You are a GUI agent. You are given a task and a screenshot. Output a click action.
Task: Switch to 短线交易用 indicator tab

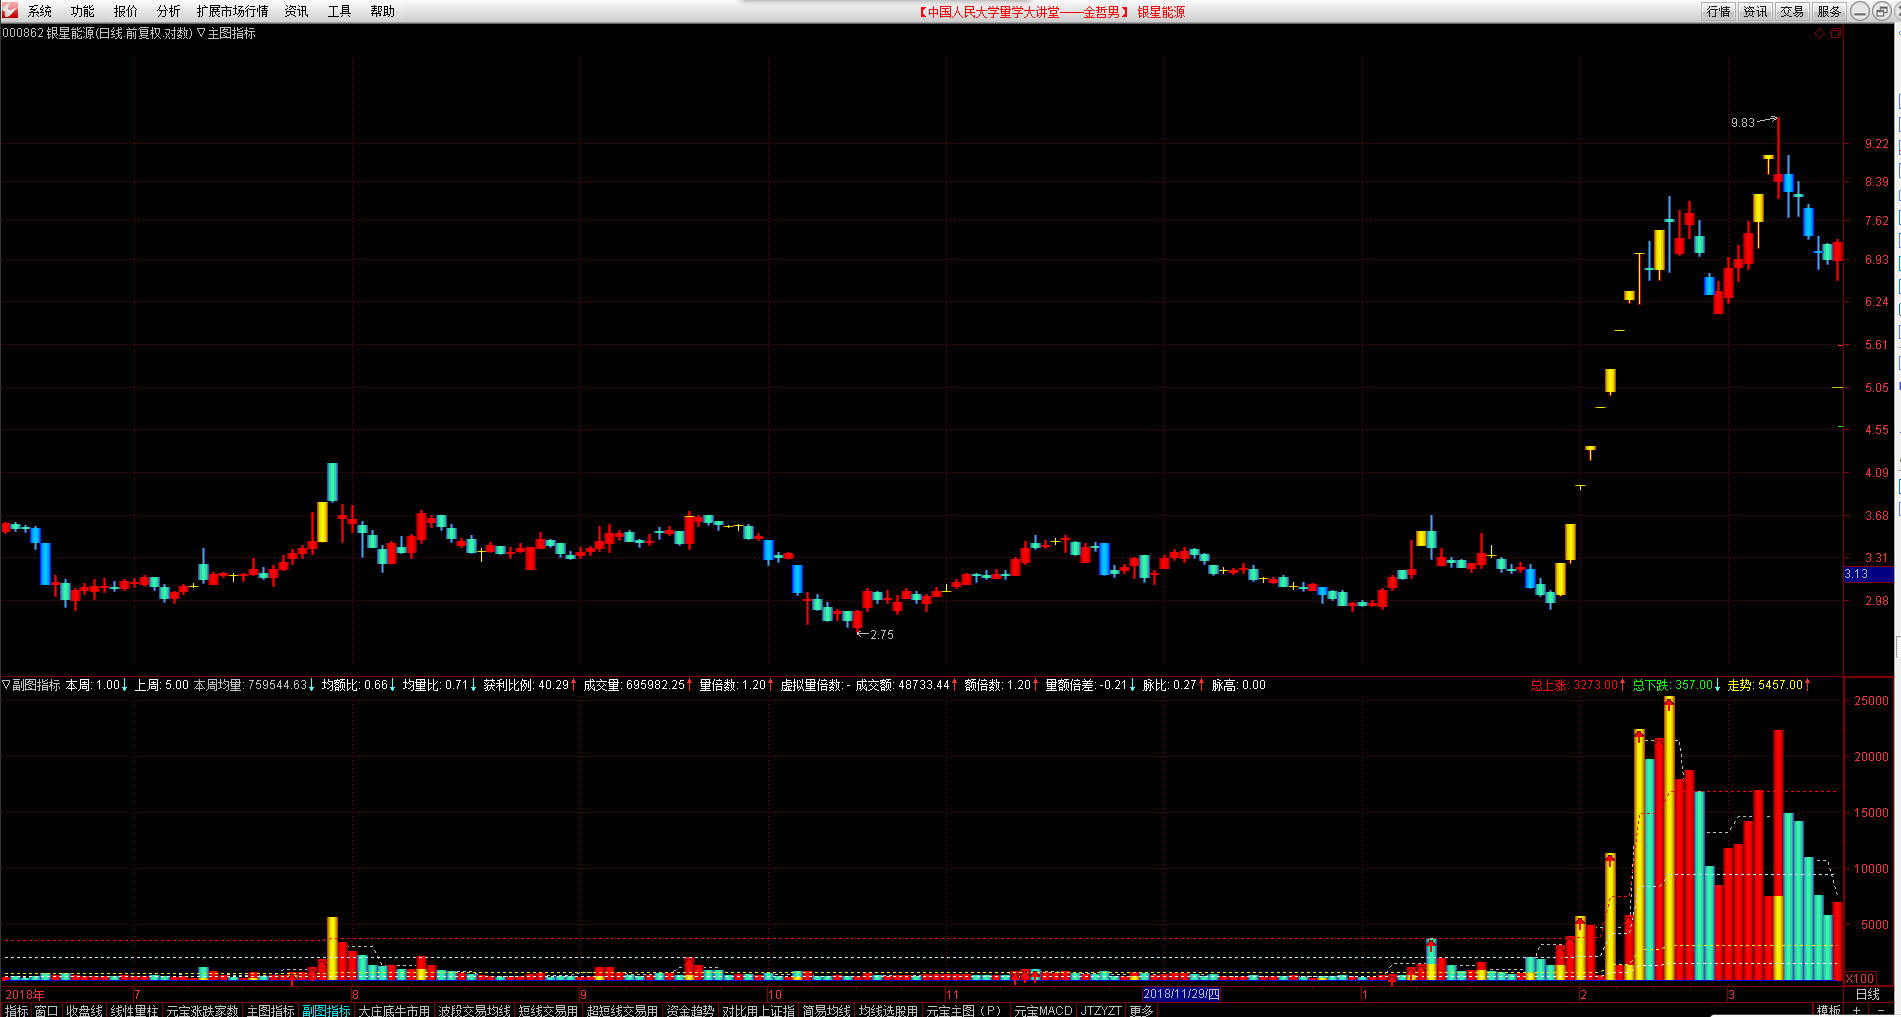549,1010
